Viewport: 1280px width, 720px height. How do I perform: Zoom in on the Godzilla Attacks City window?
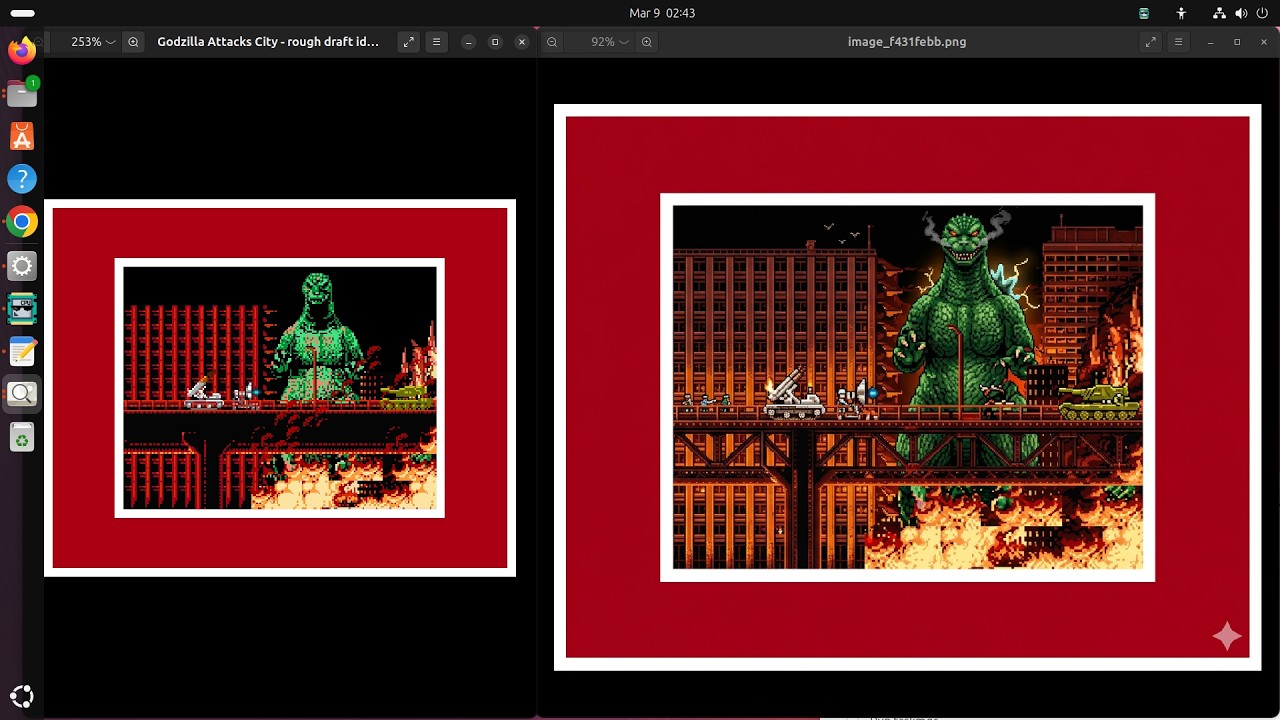(x=133, y=42)
